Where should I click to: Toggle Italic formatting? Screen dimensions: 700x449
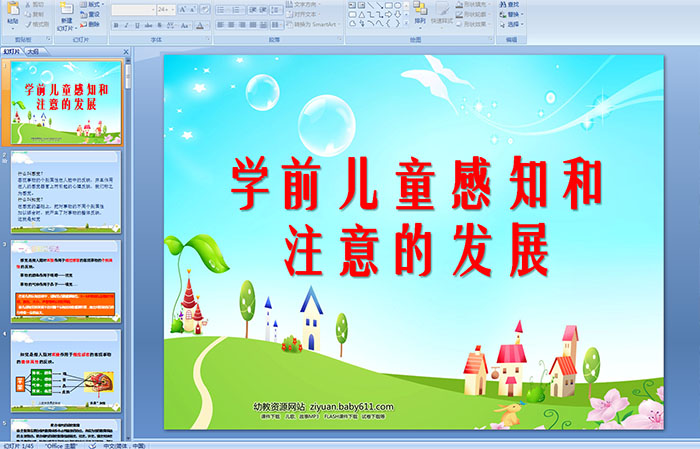(x=126, y=25)
